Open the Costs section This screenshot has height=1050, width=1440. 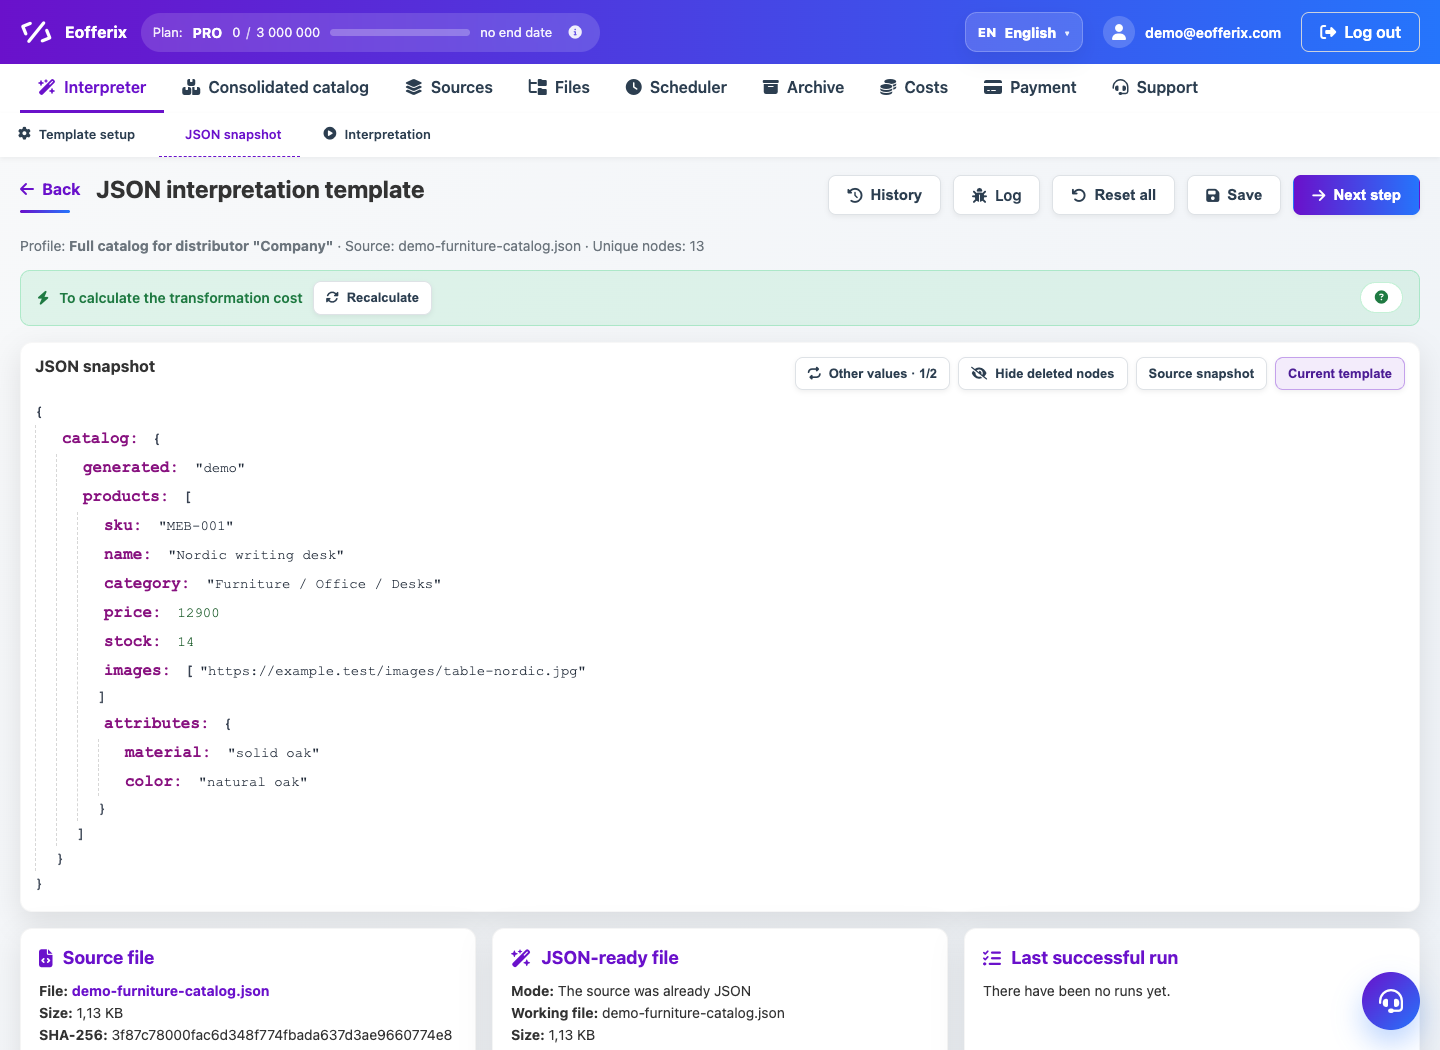[x=914, y=87]
